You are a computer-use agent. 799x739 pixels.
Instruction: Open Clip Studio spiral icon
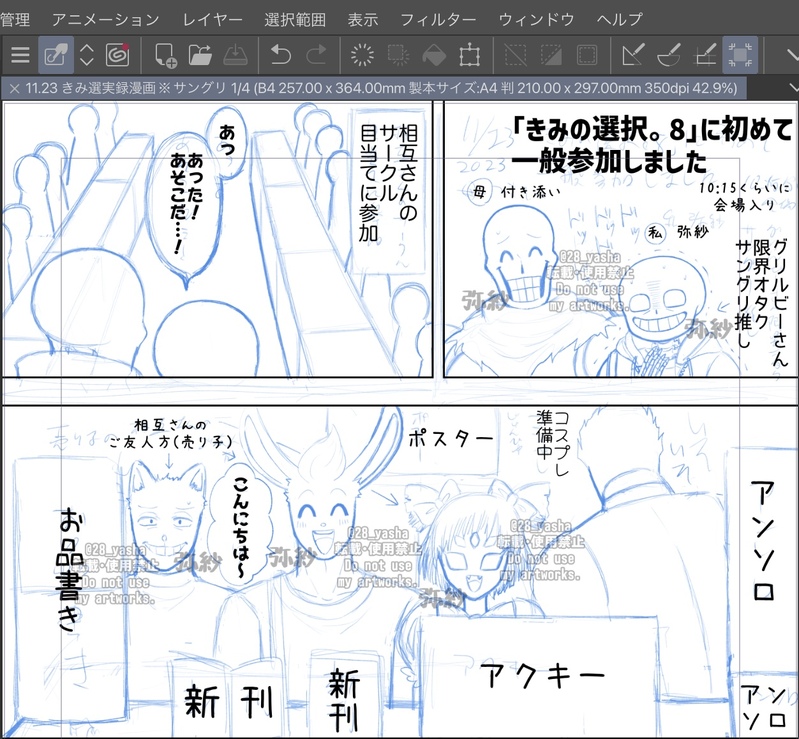click(118, 55)
